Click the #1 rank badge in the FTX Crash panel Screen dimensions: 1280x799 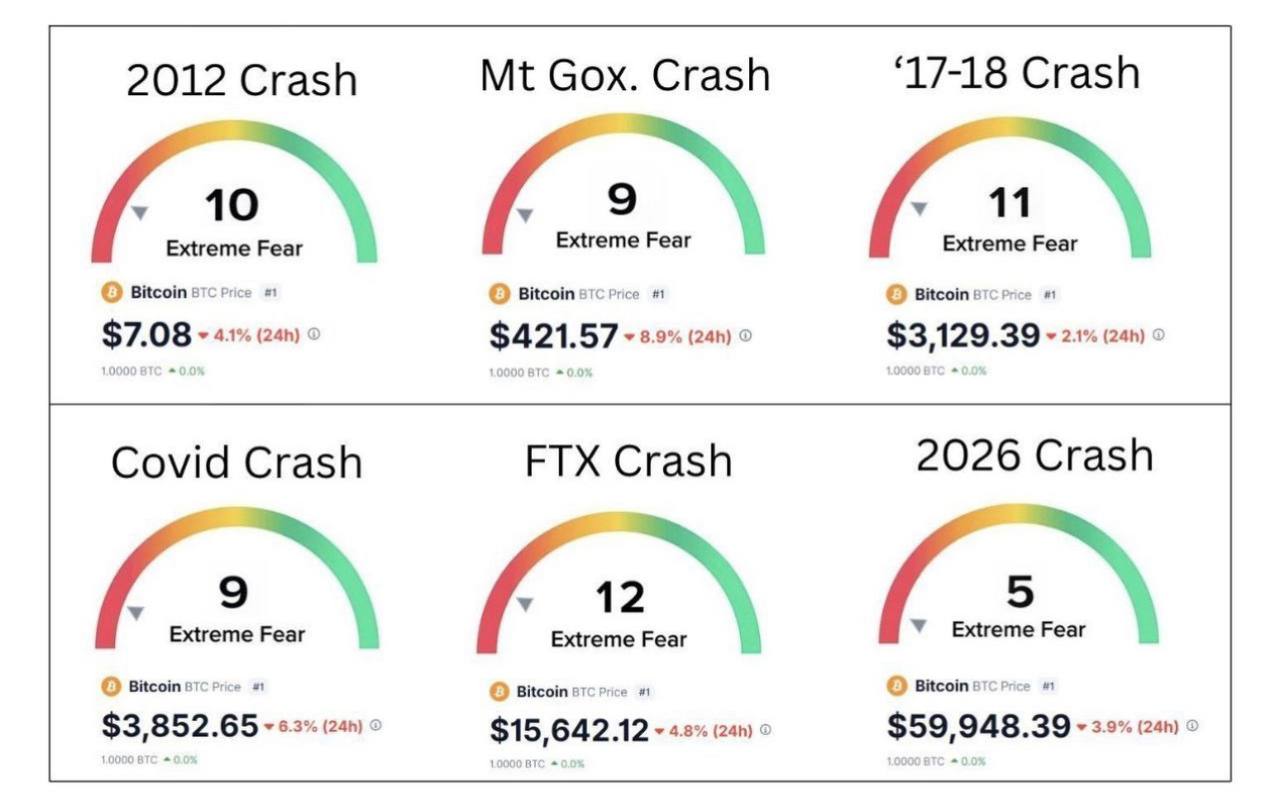click(x=644, y=692)
